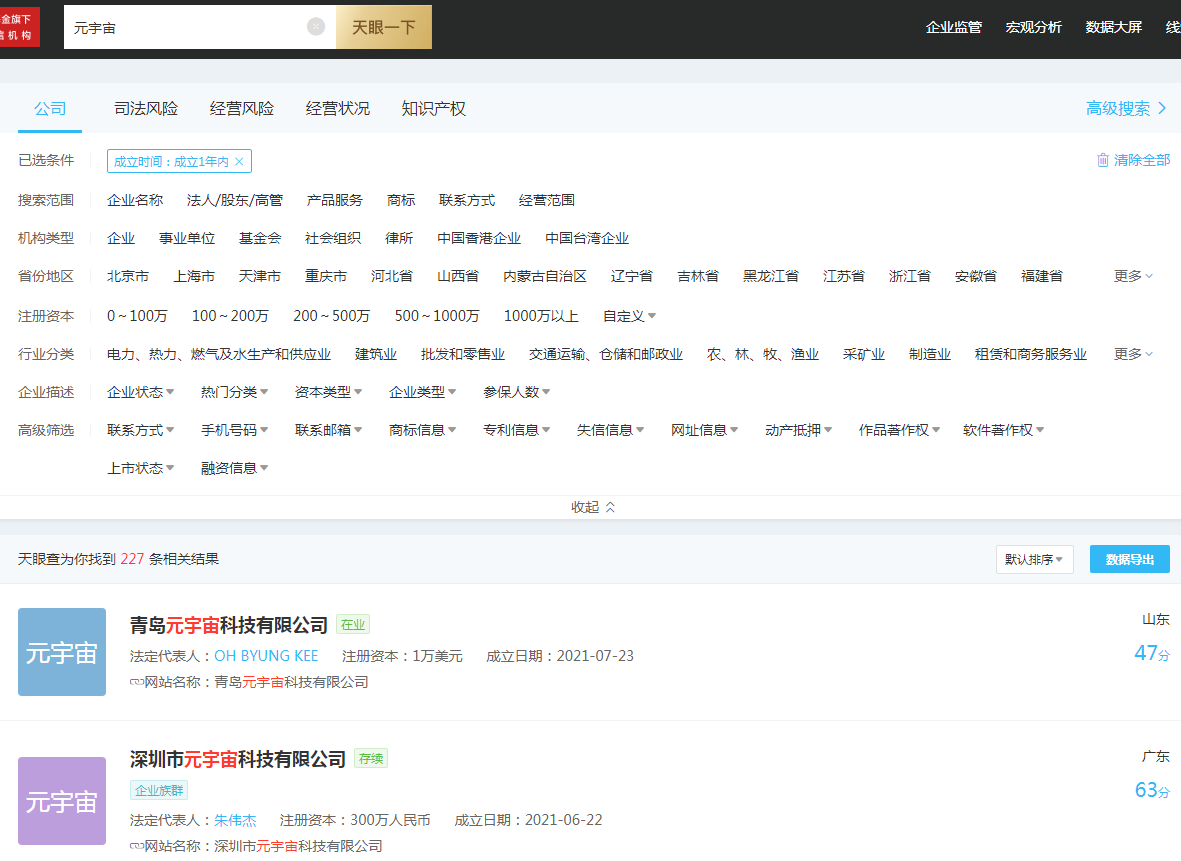
Task: Click the trash icon next to 清除全部
Action: tap(1103, 160)
